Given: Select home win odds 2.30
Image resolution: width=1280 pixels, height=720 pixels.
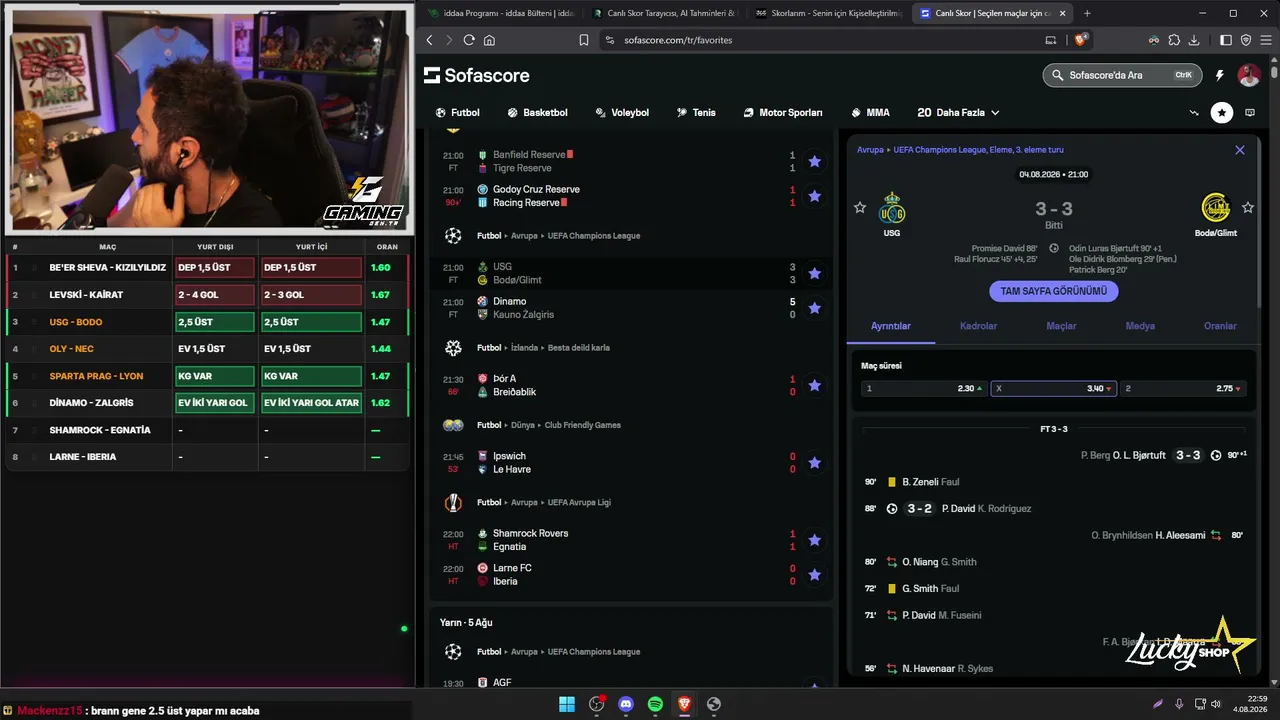Looking at the screenshot, I should pyautogui.click(x=925, y=388).
